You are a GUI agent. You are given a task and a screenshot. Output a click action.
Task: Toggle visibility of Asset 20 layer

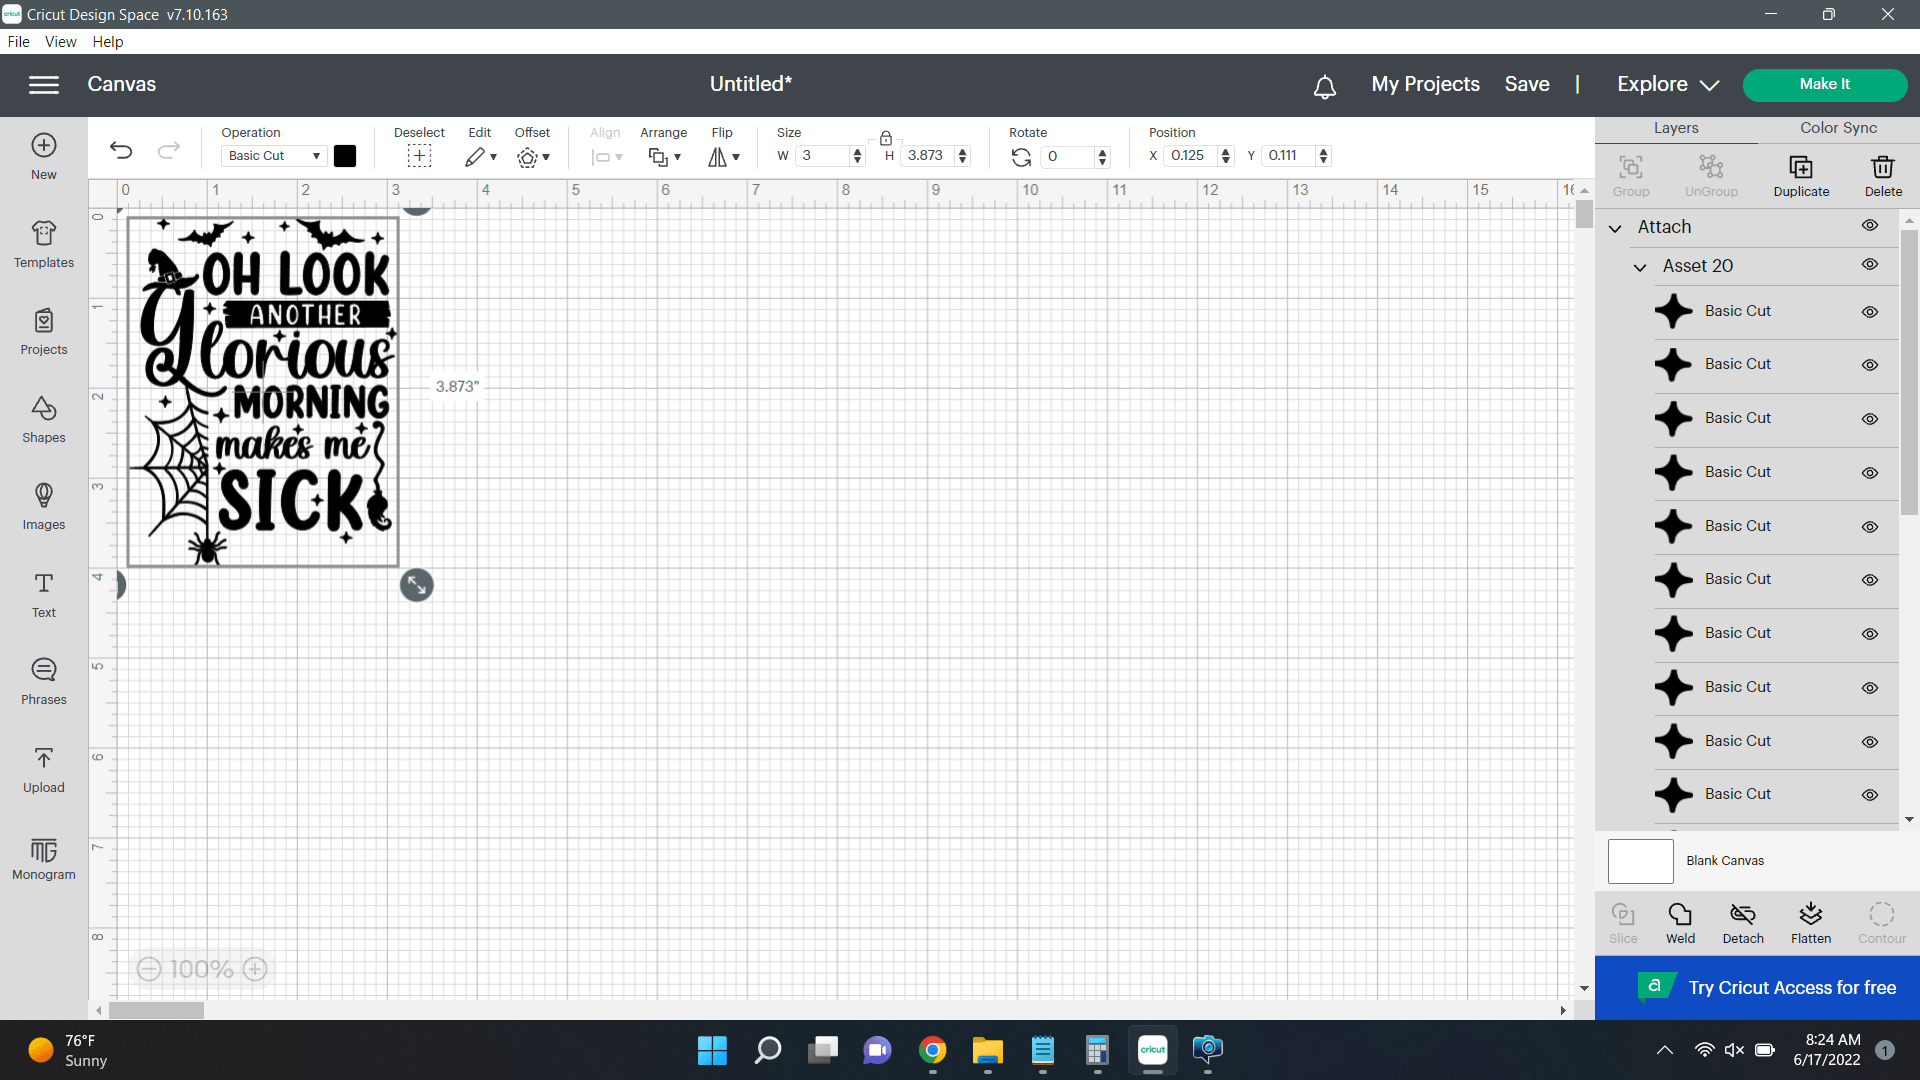pos(1869,265)
